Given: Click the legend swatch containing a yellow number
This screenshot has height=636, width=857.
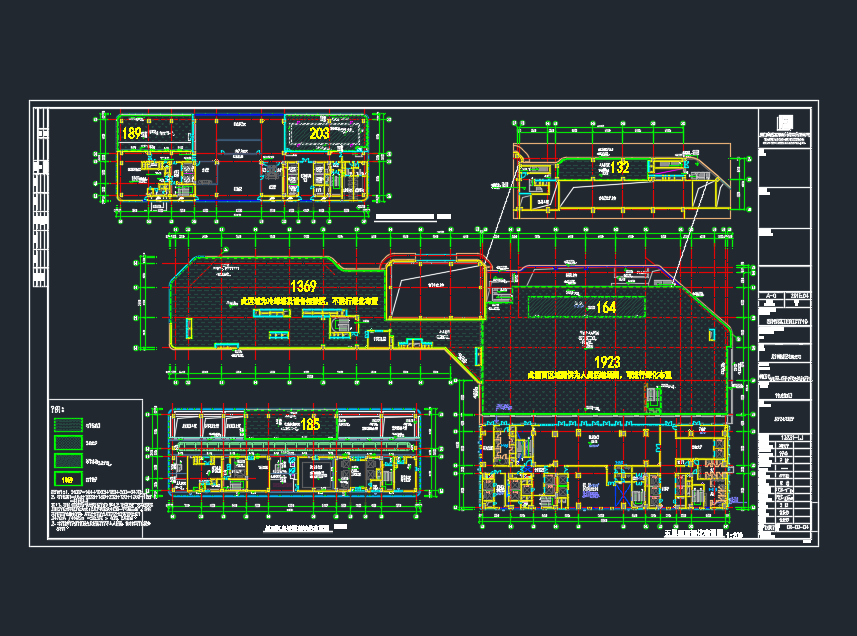Looking at the screenshot, I should pyautogui.click(x=69, y=479).
